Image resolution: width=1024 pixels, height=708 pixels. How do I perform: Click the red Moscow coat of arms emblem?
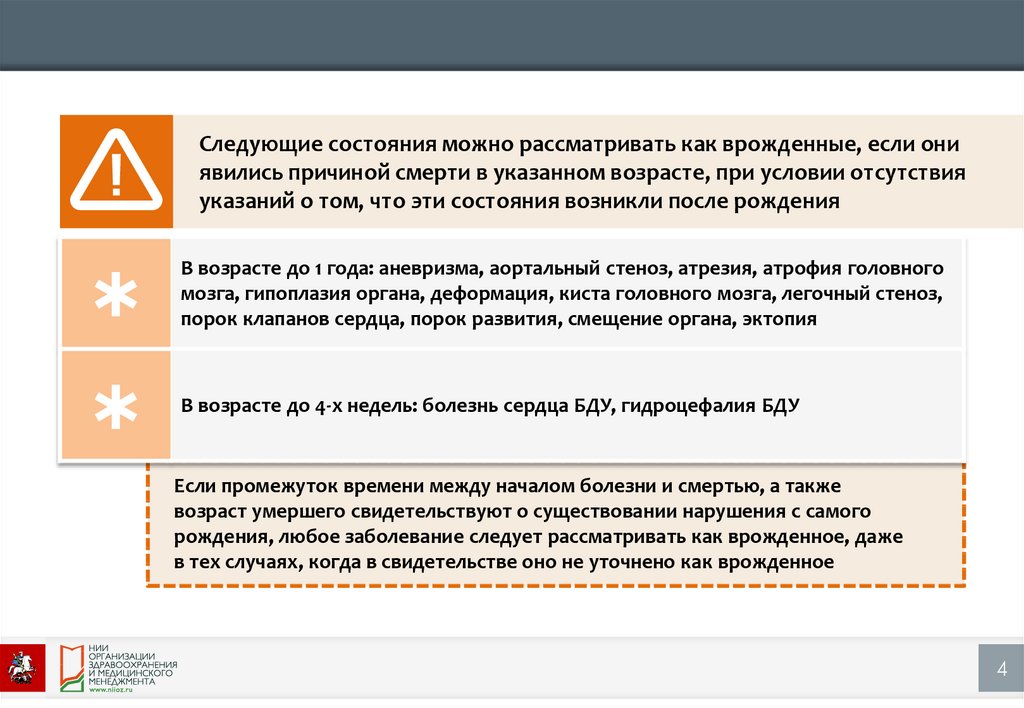(x=22, y=664)
